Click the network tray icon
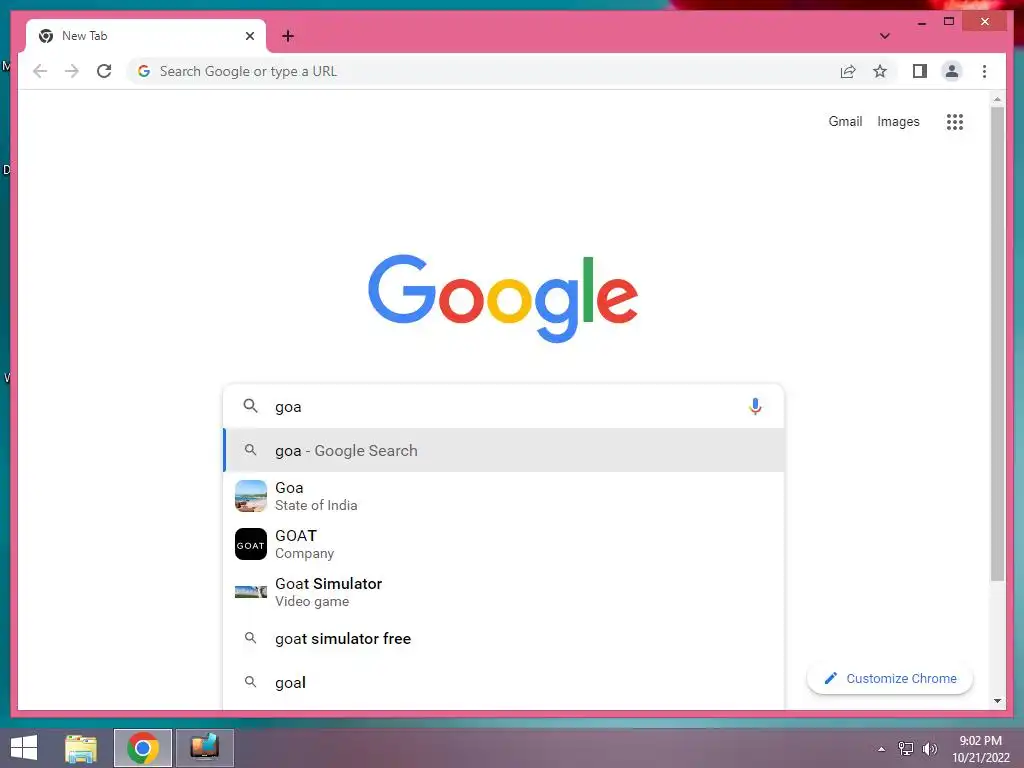Image resolution: width=1024 pixels, height=768 pixels. (x=905, y=749)
